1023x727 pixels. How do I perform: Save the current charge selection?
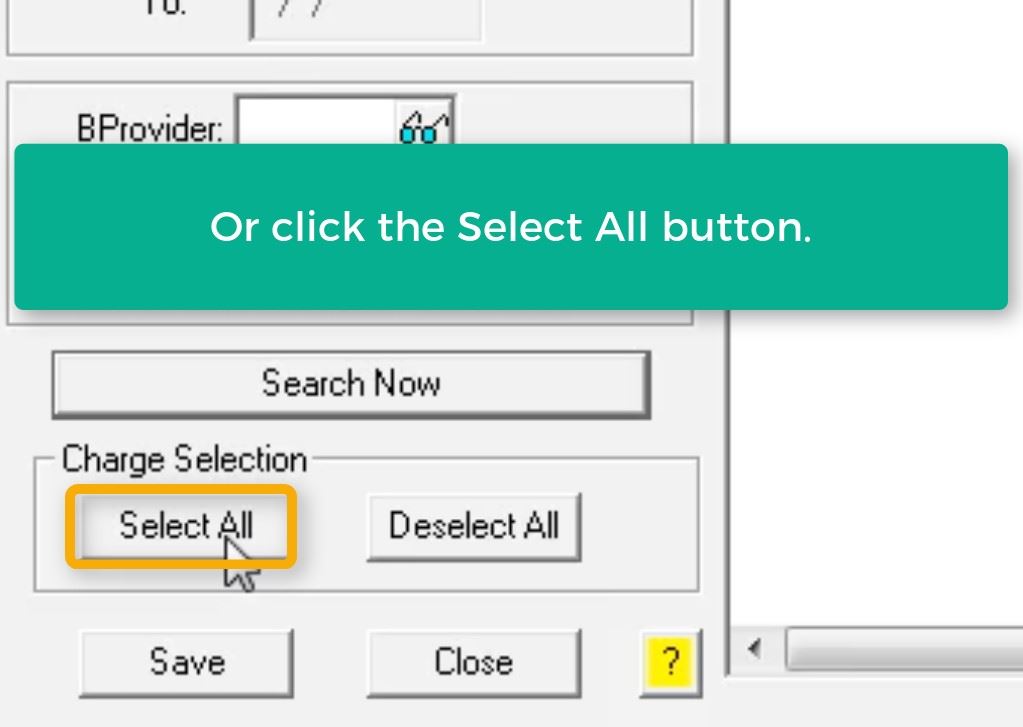(x=187, y=662)
